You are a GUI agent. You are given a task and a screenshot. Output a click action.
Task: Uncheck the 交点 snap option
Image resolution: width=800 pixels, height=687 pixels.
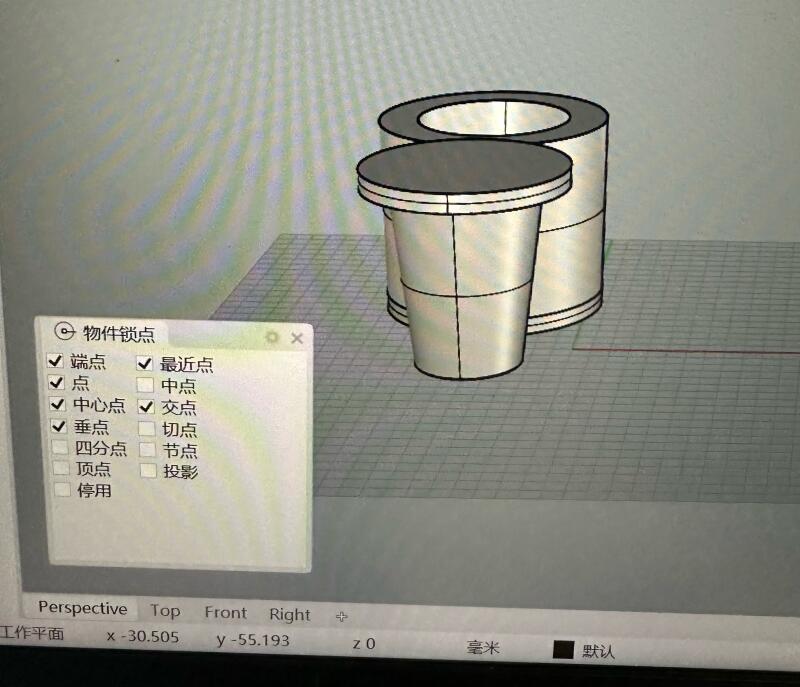(147, 406)
